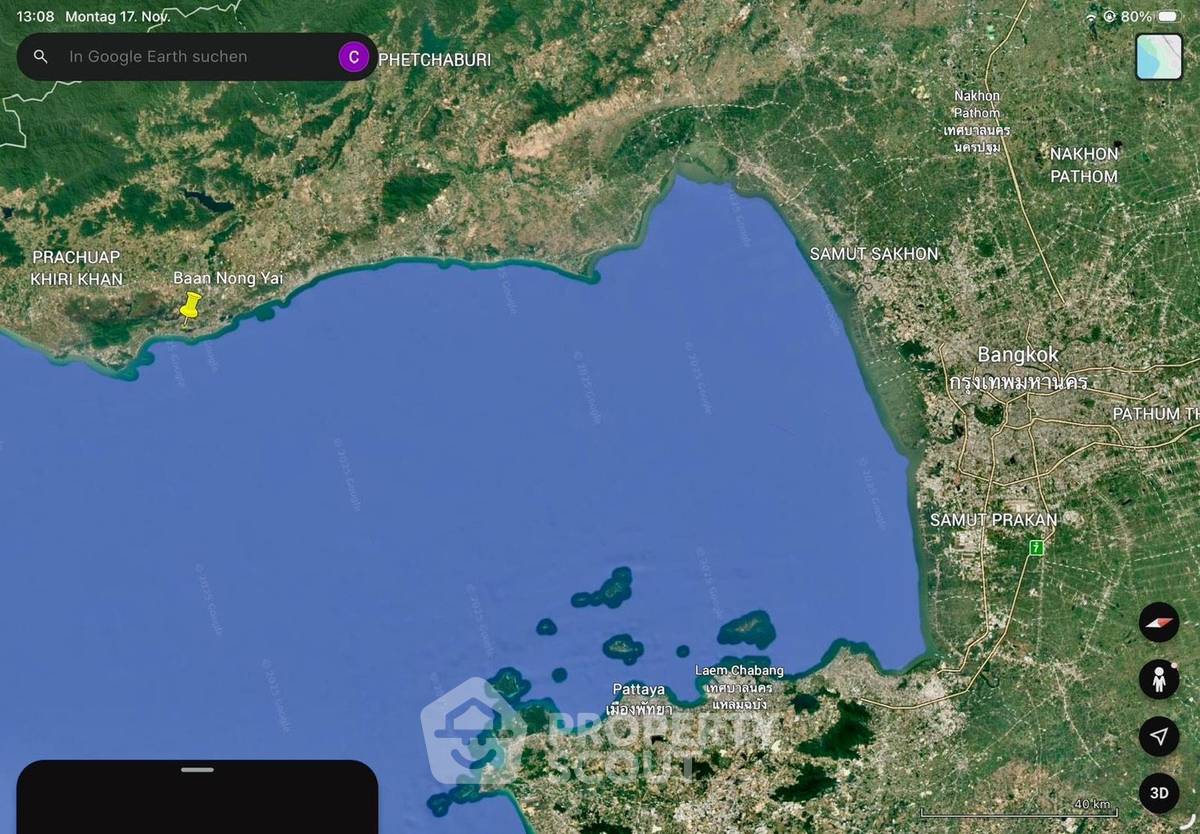Toggle the 3D view button

click(x=1158, y=793)
